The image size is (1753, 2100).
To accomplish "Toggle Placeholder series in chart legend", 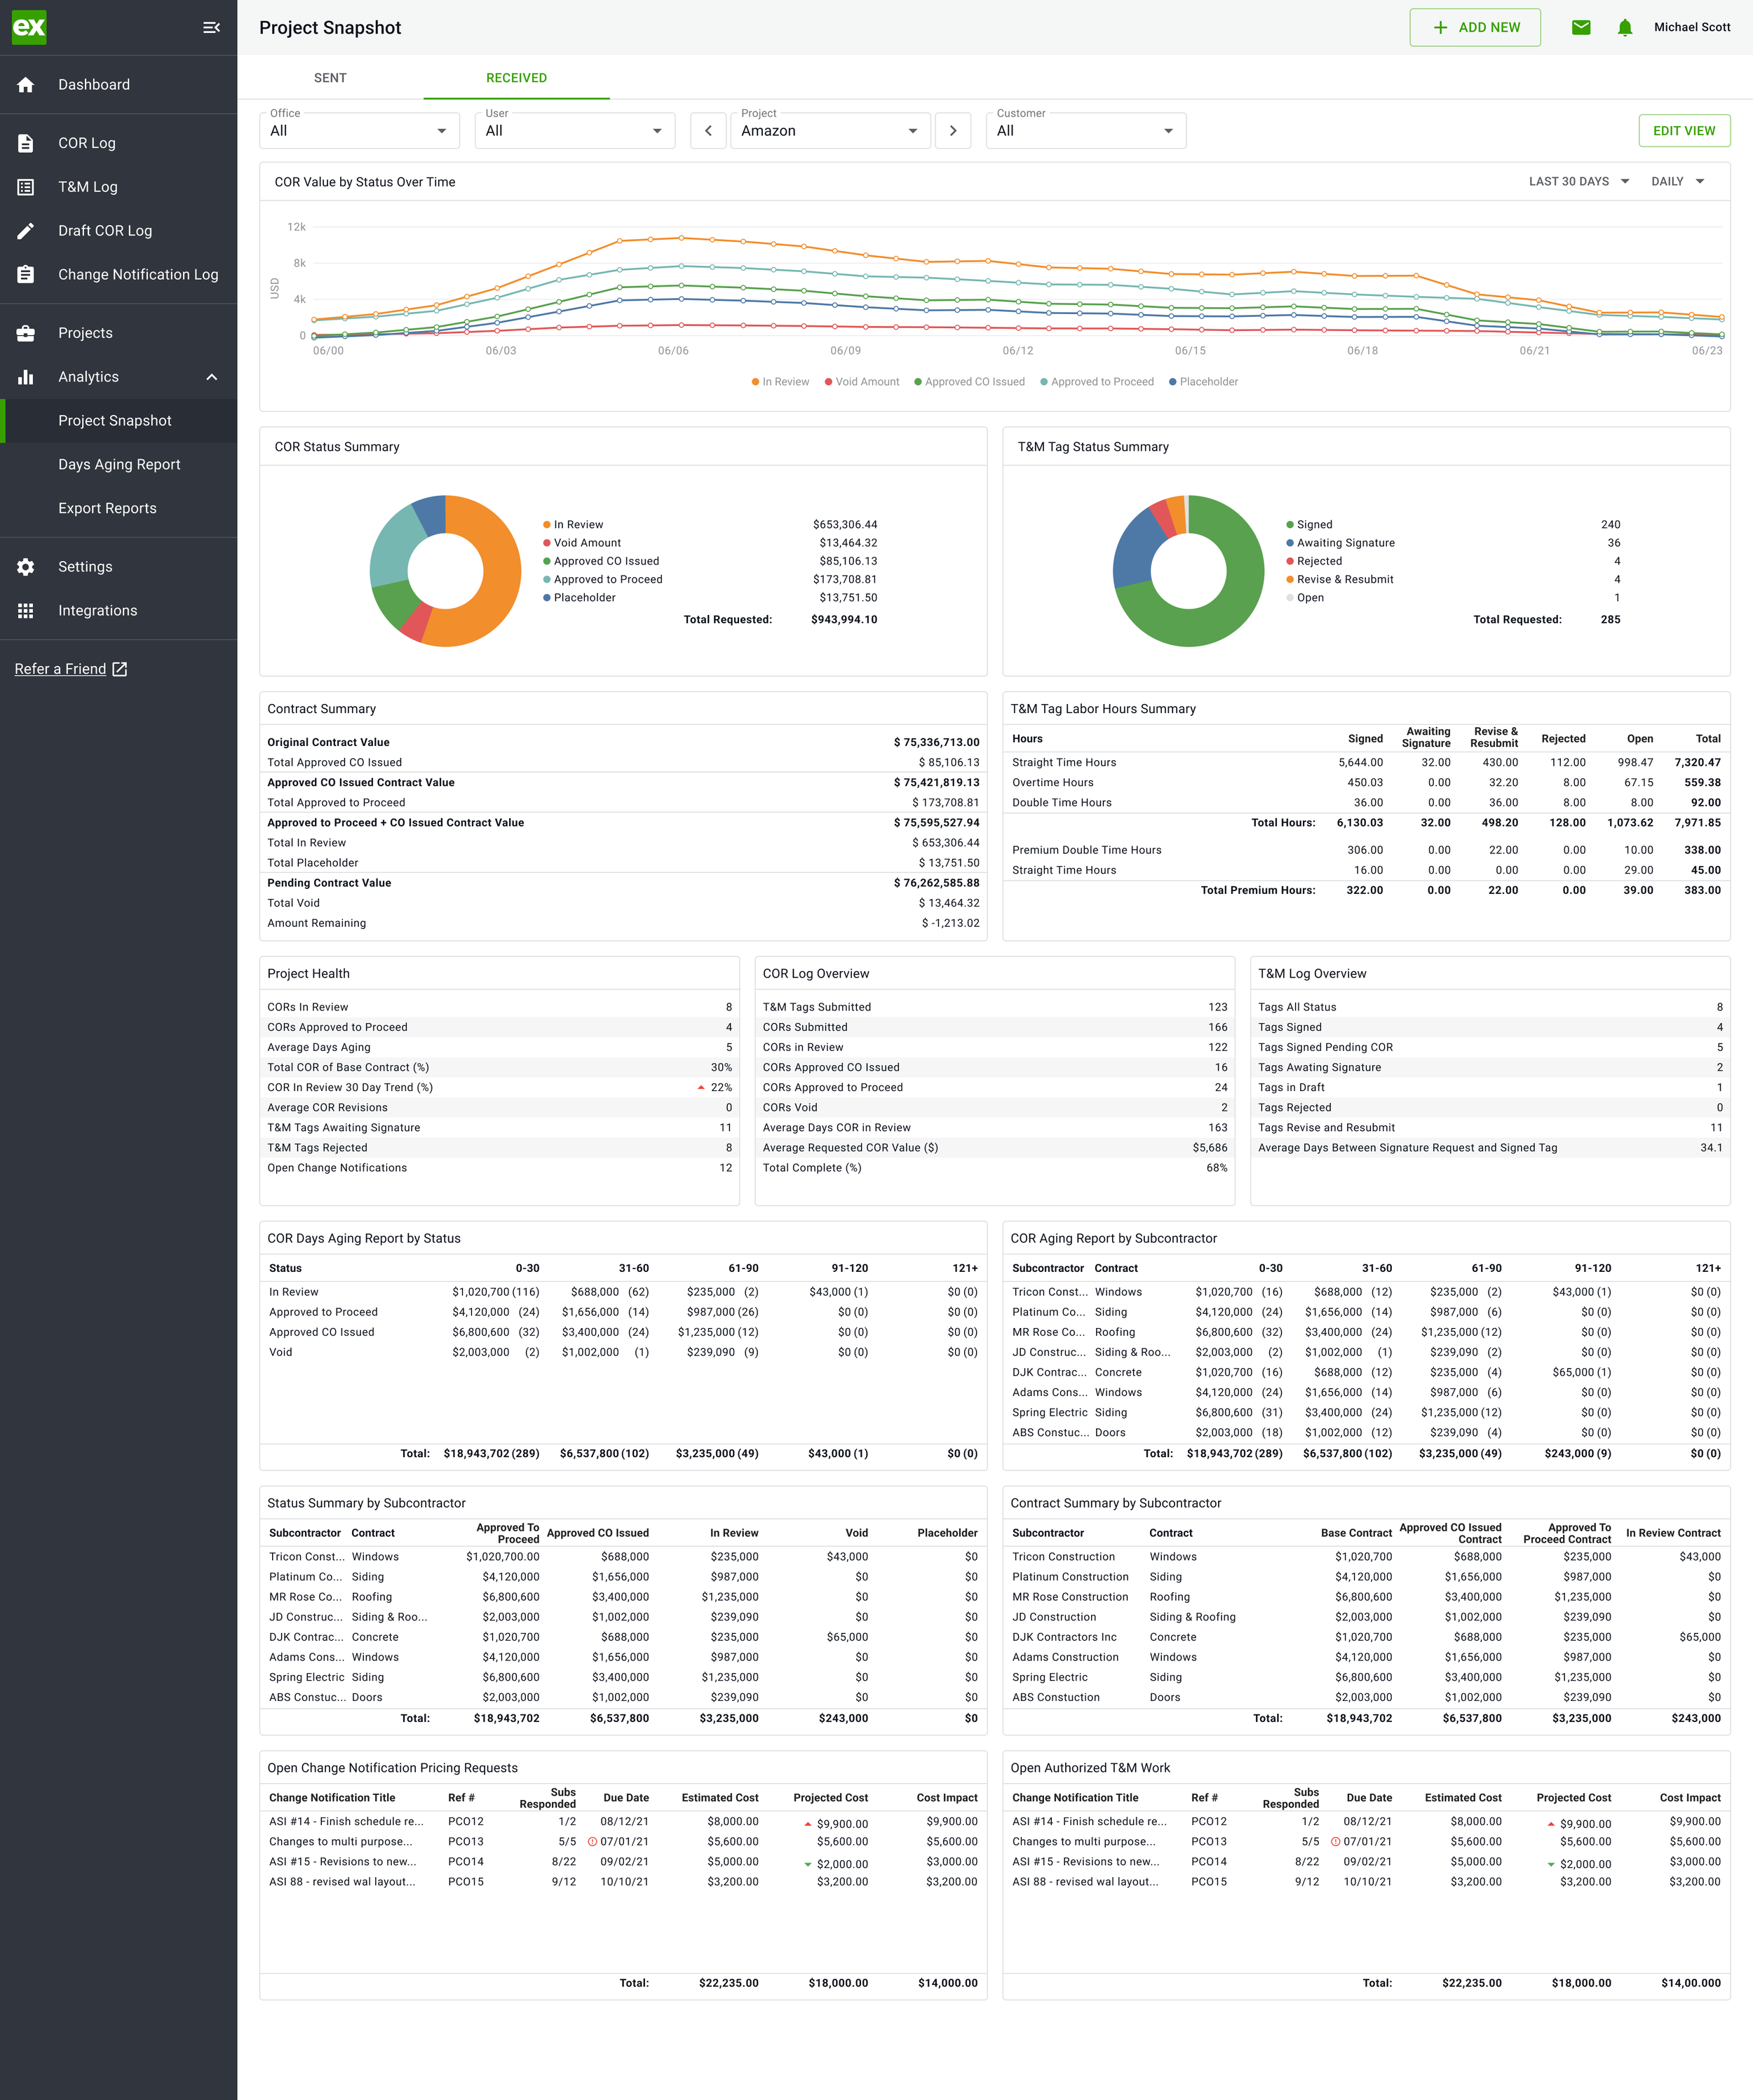I will (1203, 382).
